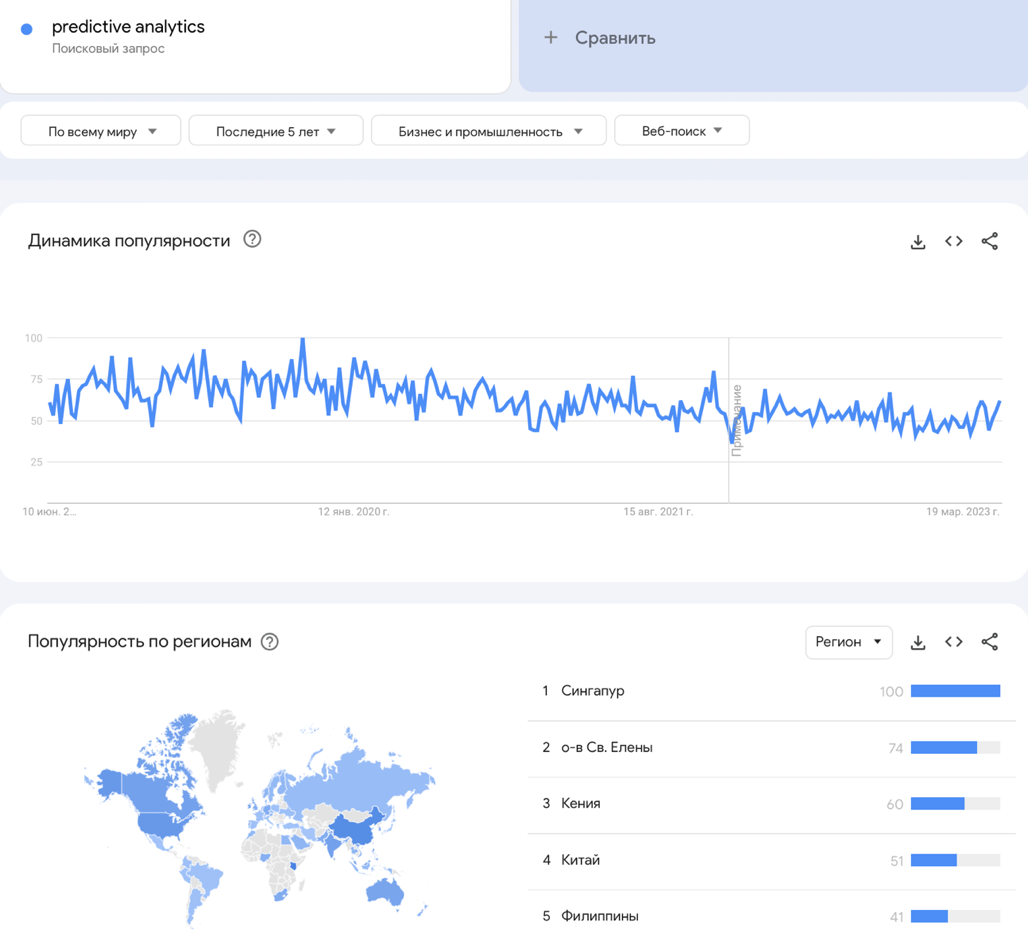Share the popularity dynamics chart
Image resolution: width=1028 pixels, height=934 pixels.
point(989,242)
